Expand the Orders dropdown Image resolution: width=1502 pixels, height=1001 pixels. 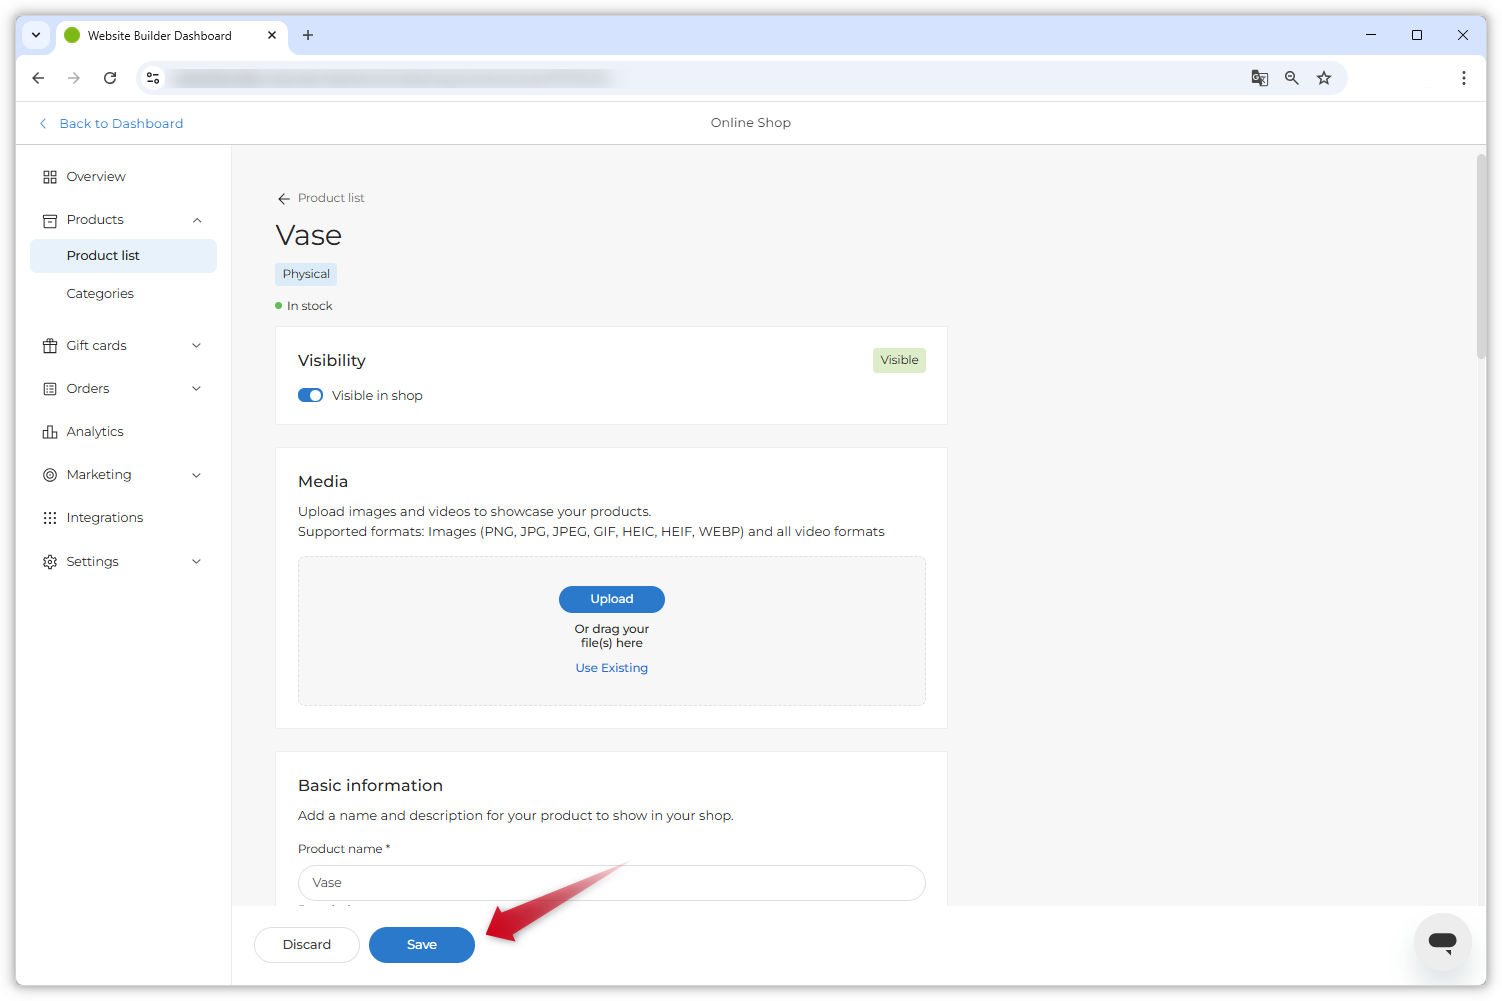point(196,388)
